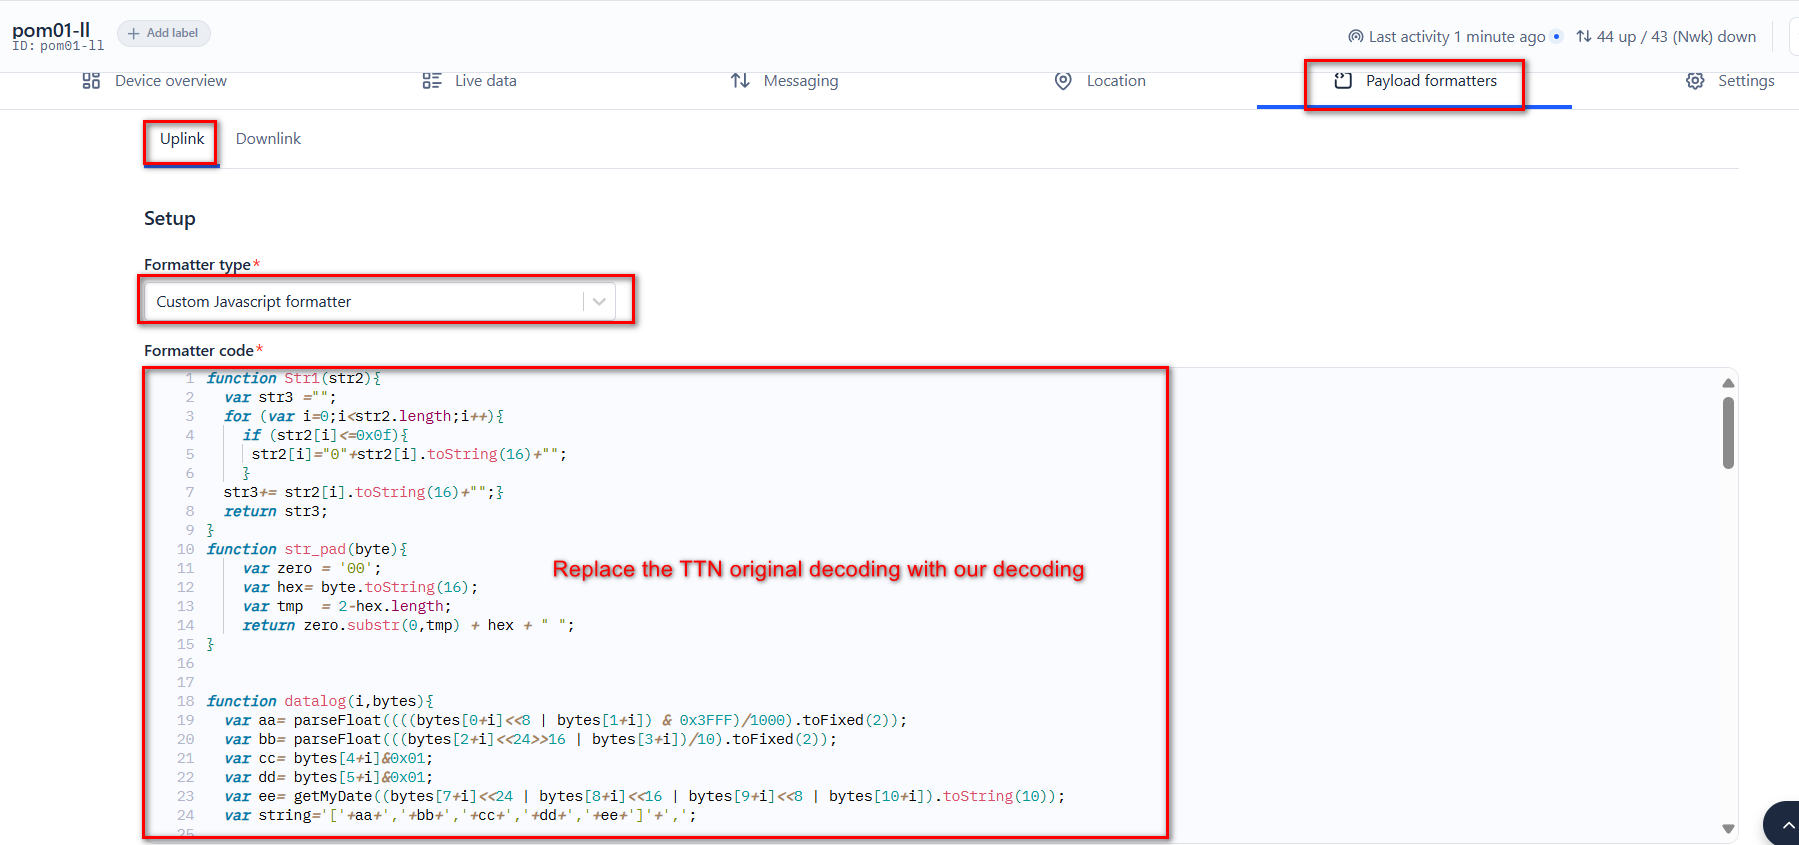
Task: Click the 44 up / 43 (Nwk) down counter
Action: (1676, 37)
